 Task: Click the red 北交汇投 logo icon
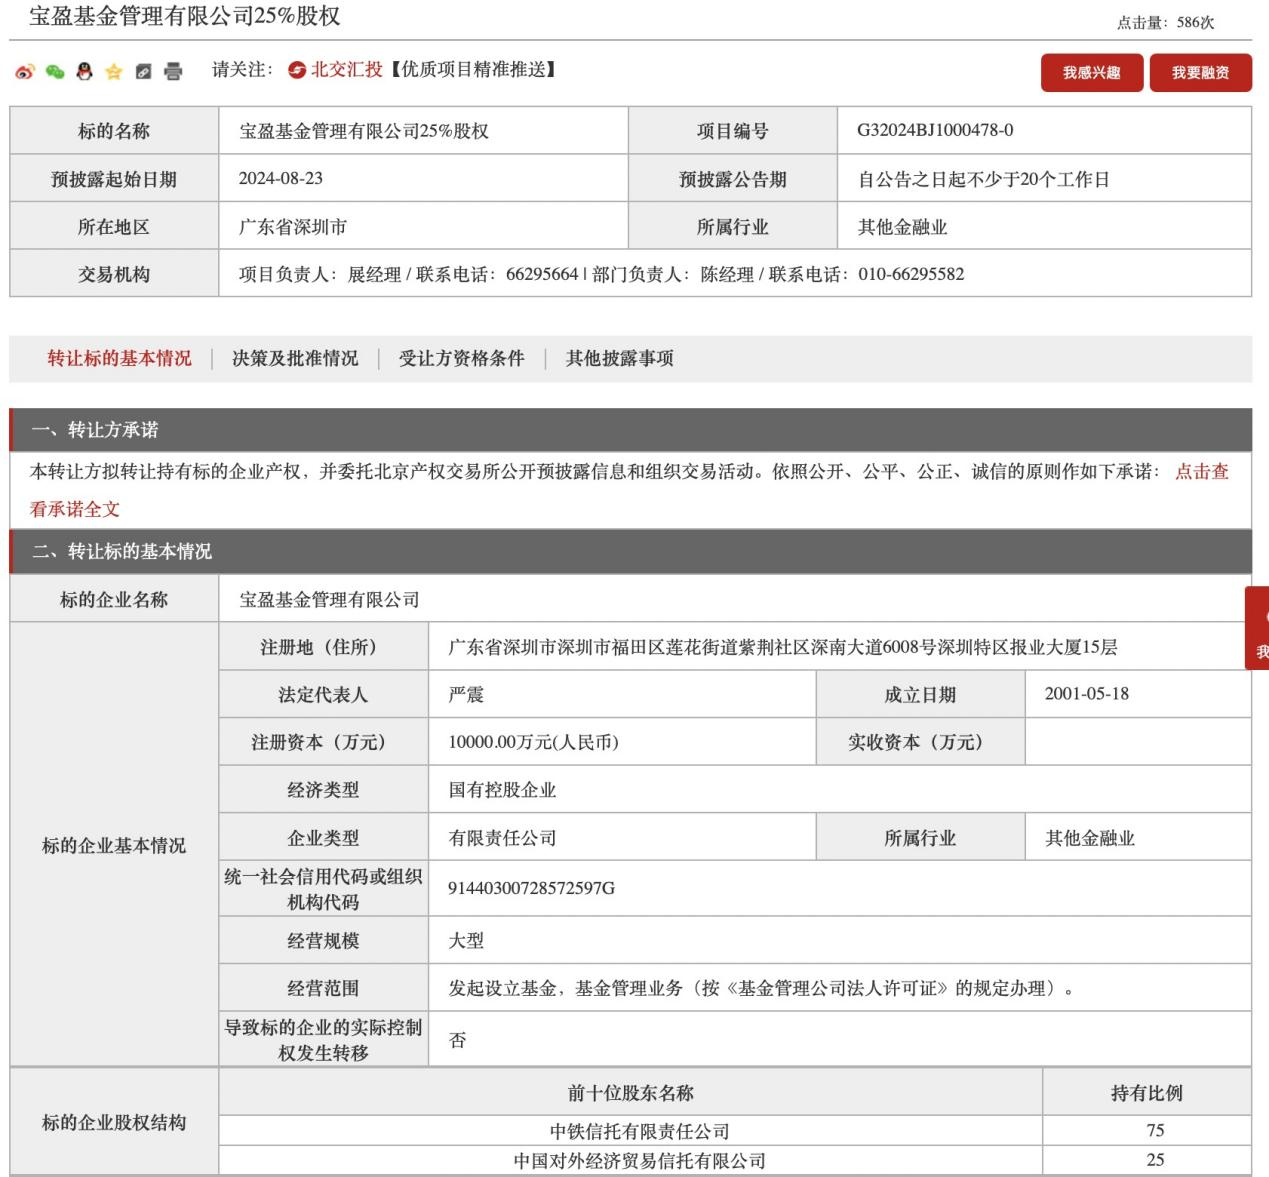297,70
